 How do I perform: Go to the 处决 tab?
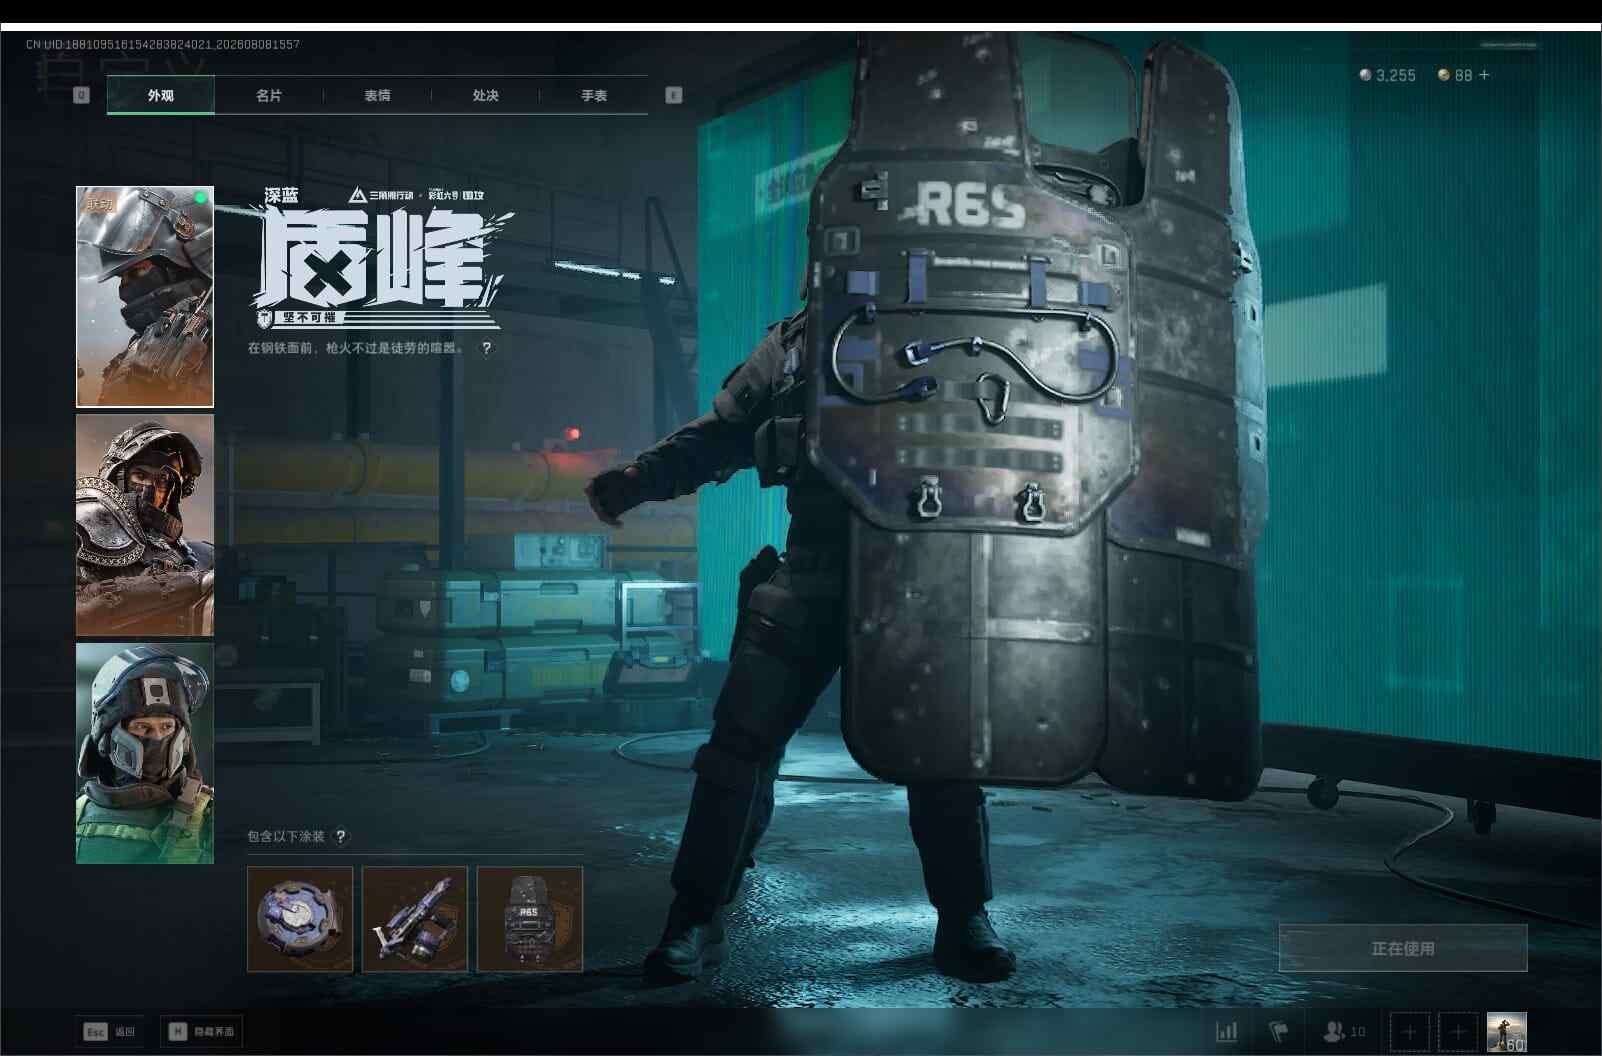click(485, 95)
